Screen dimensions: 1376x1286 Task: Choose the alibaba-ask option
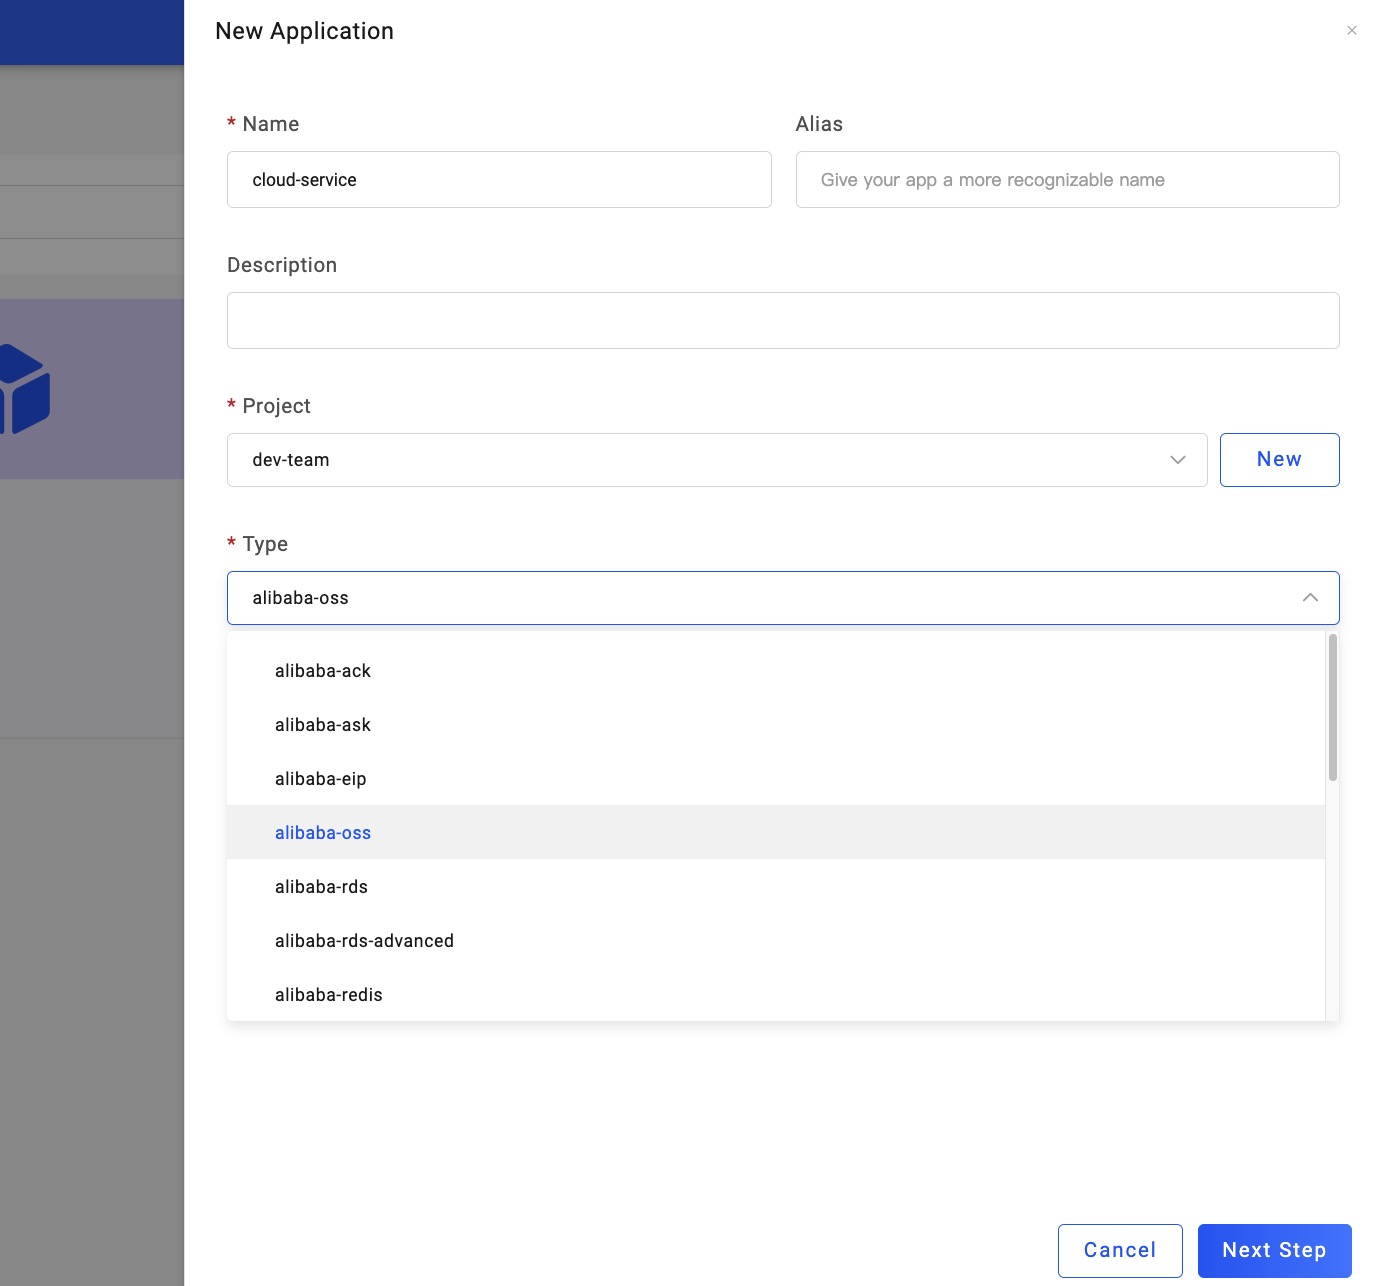click(x=323, y=725)
